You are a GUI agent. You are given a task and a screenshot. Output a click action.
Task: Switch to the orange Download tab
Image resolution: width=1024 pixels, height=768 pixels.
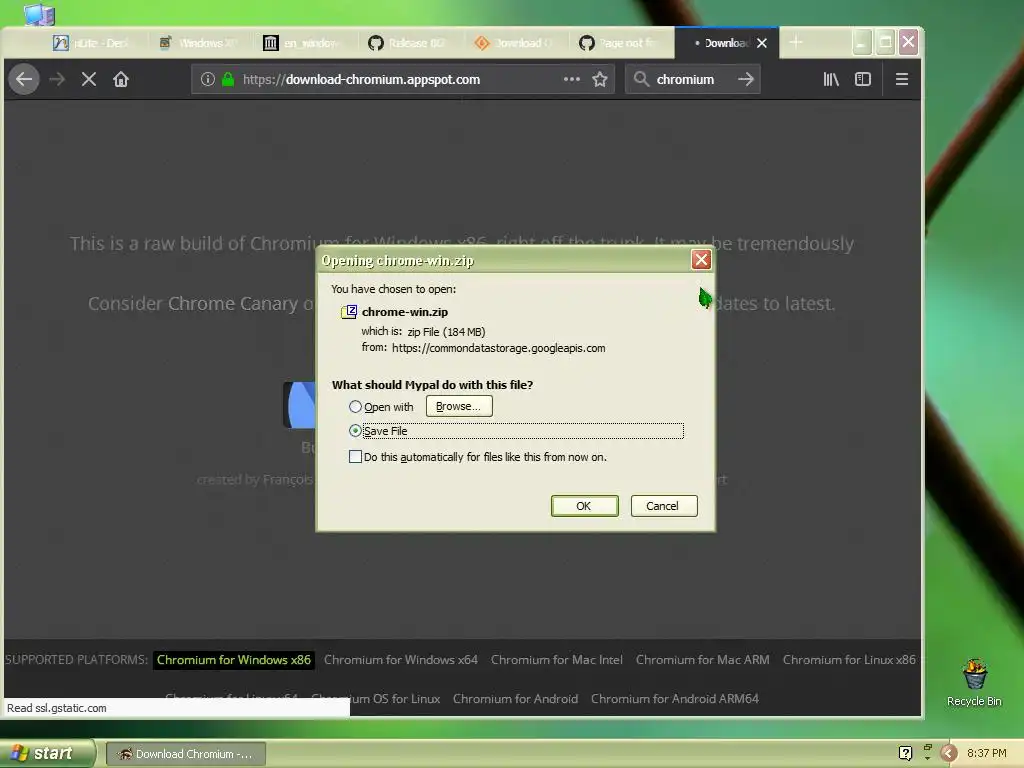tap(515, 43)
